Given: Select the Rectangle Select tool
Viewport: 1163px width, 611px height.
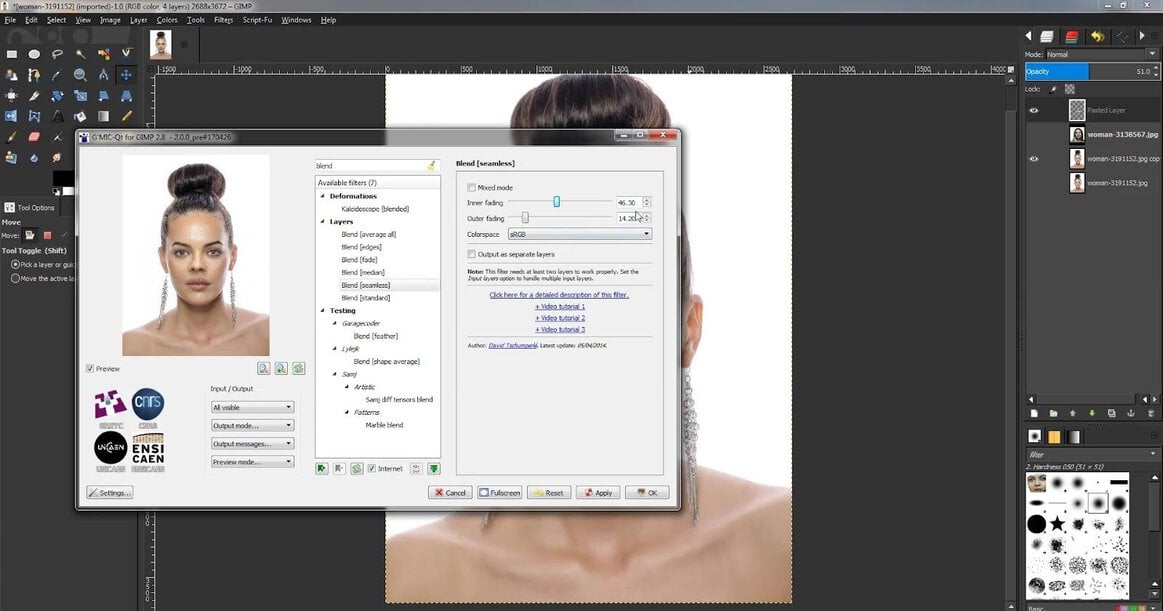Looking at the screenshot, I should click(x=11, y=54).
